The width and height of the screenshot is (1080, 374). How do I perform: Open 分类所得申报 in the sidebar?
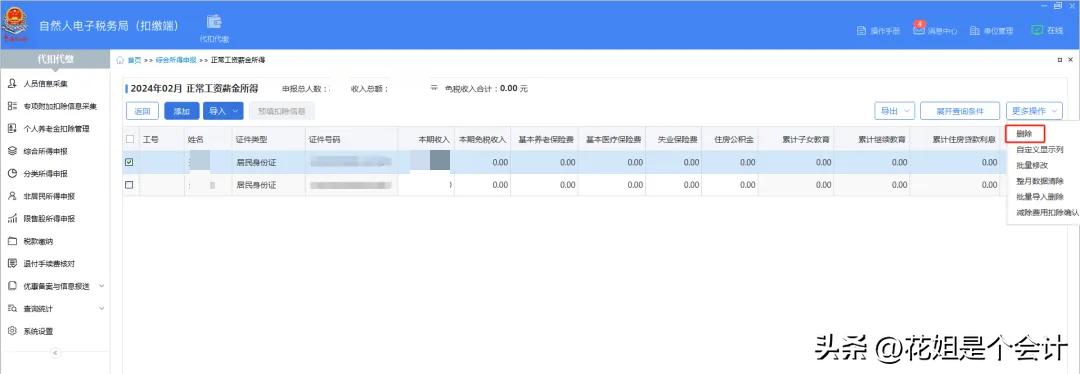45,174
